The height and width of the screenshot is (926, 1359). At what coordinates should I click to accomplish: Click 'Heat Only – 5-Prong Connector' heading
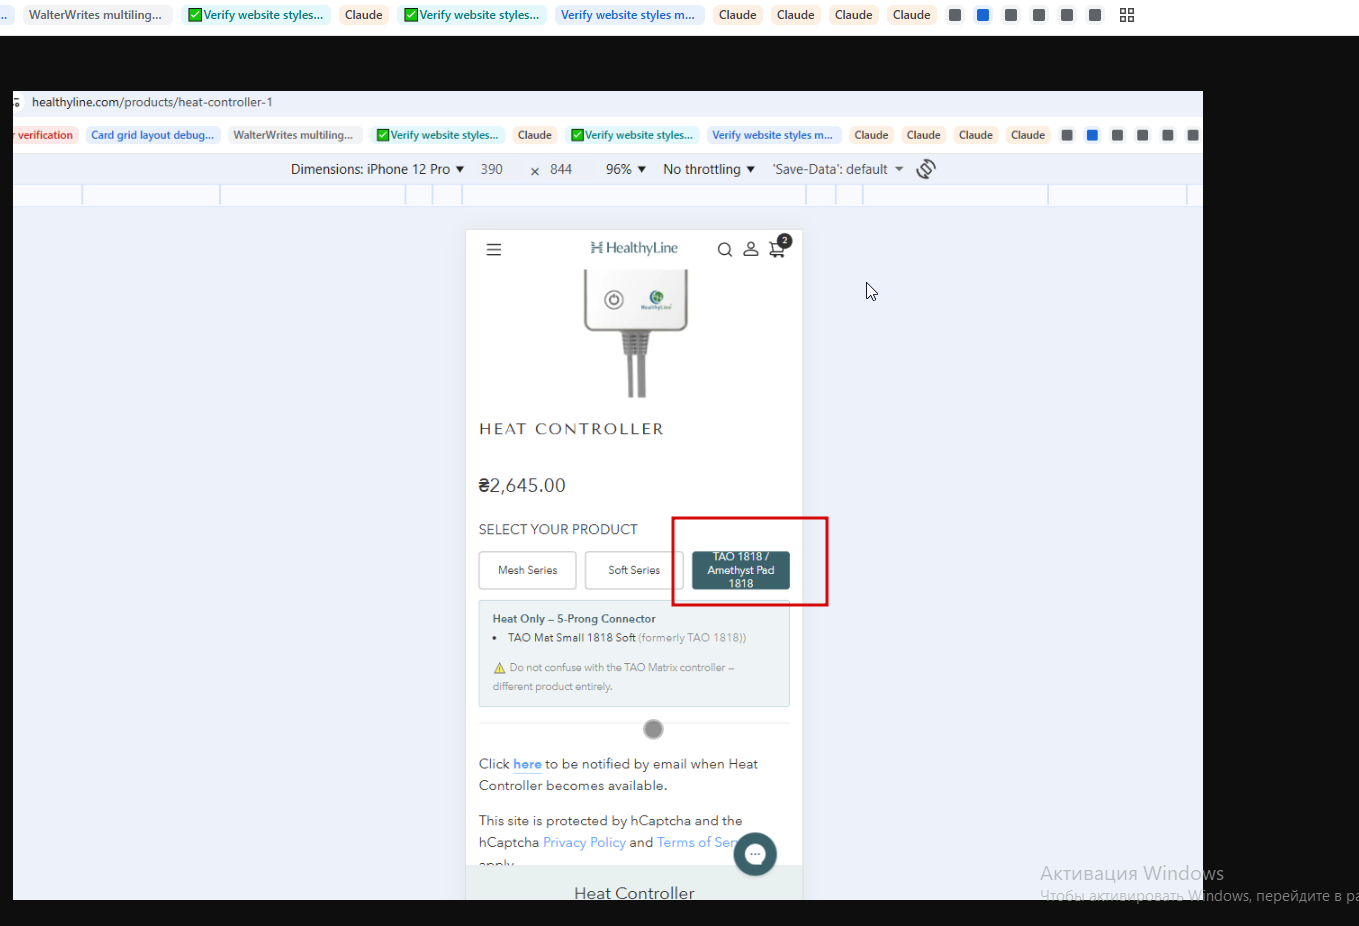[x=574, y=619]
